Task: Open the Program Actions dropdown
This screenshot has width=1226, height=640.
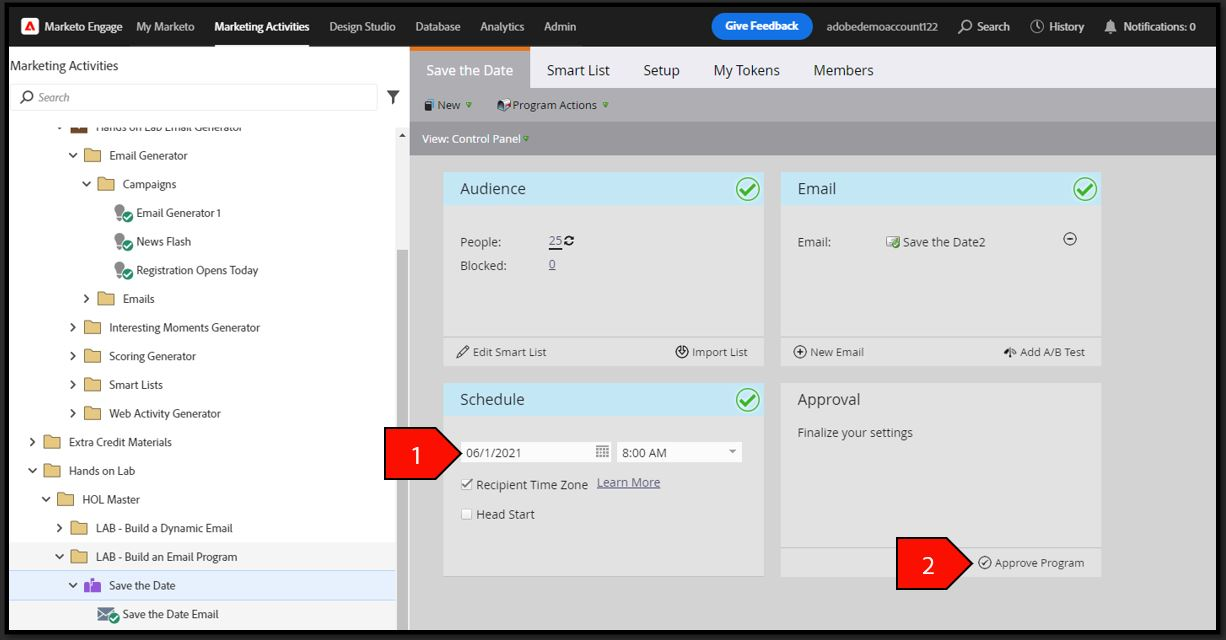Action: (552, 105)
